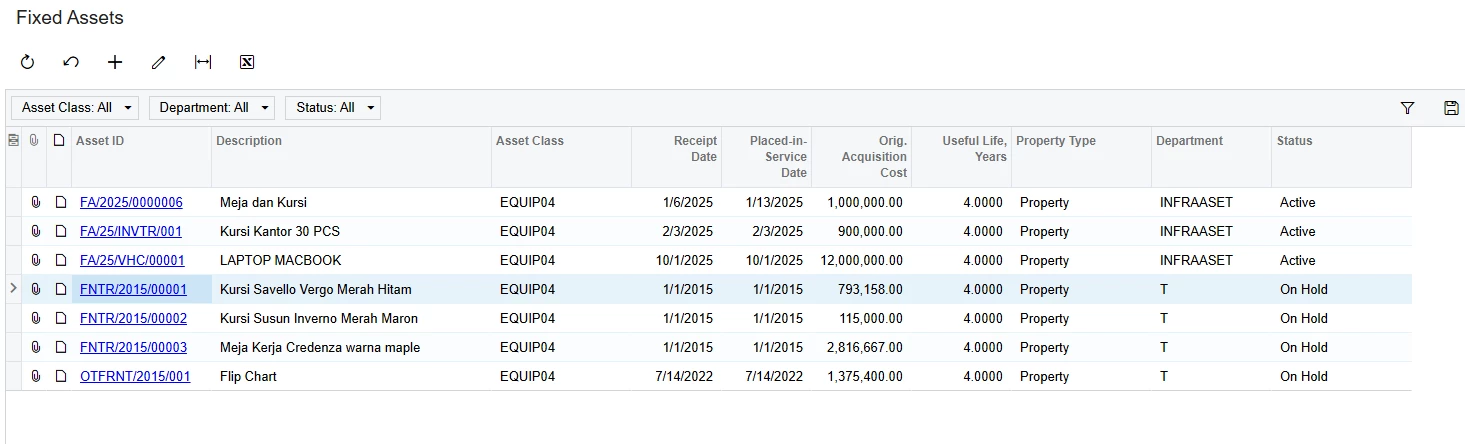Sort by Orig. Acquisition Cost header
1465x444 pixels.
[x=861, y=157]
